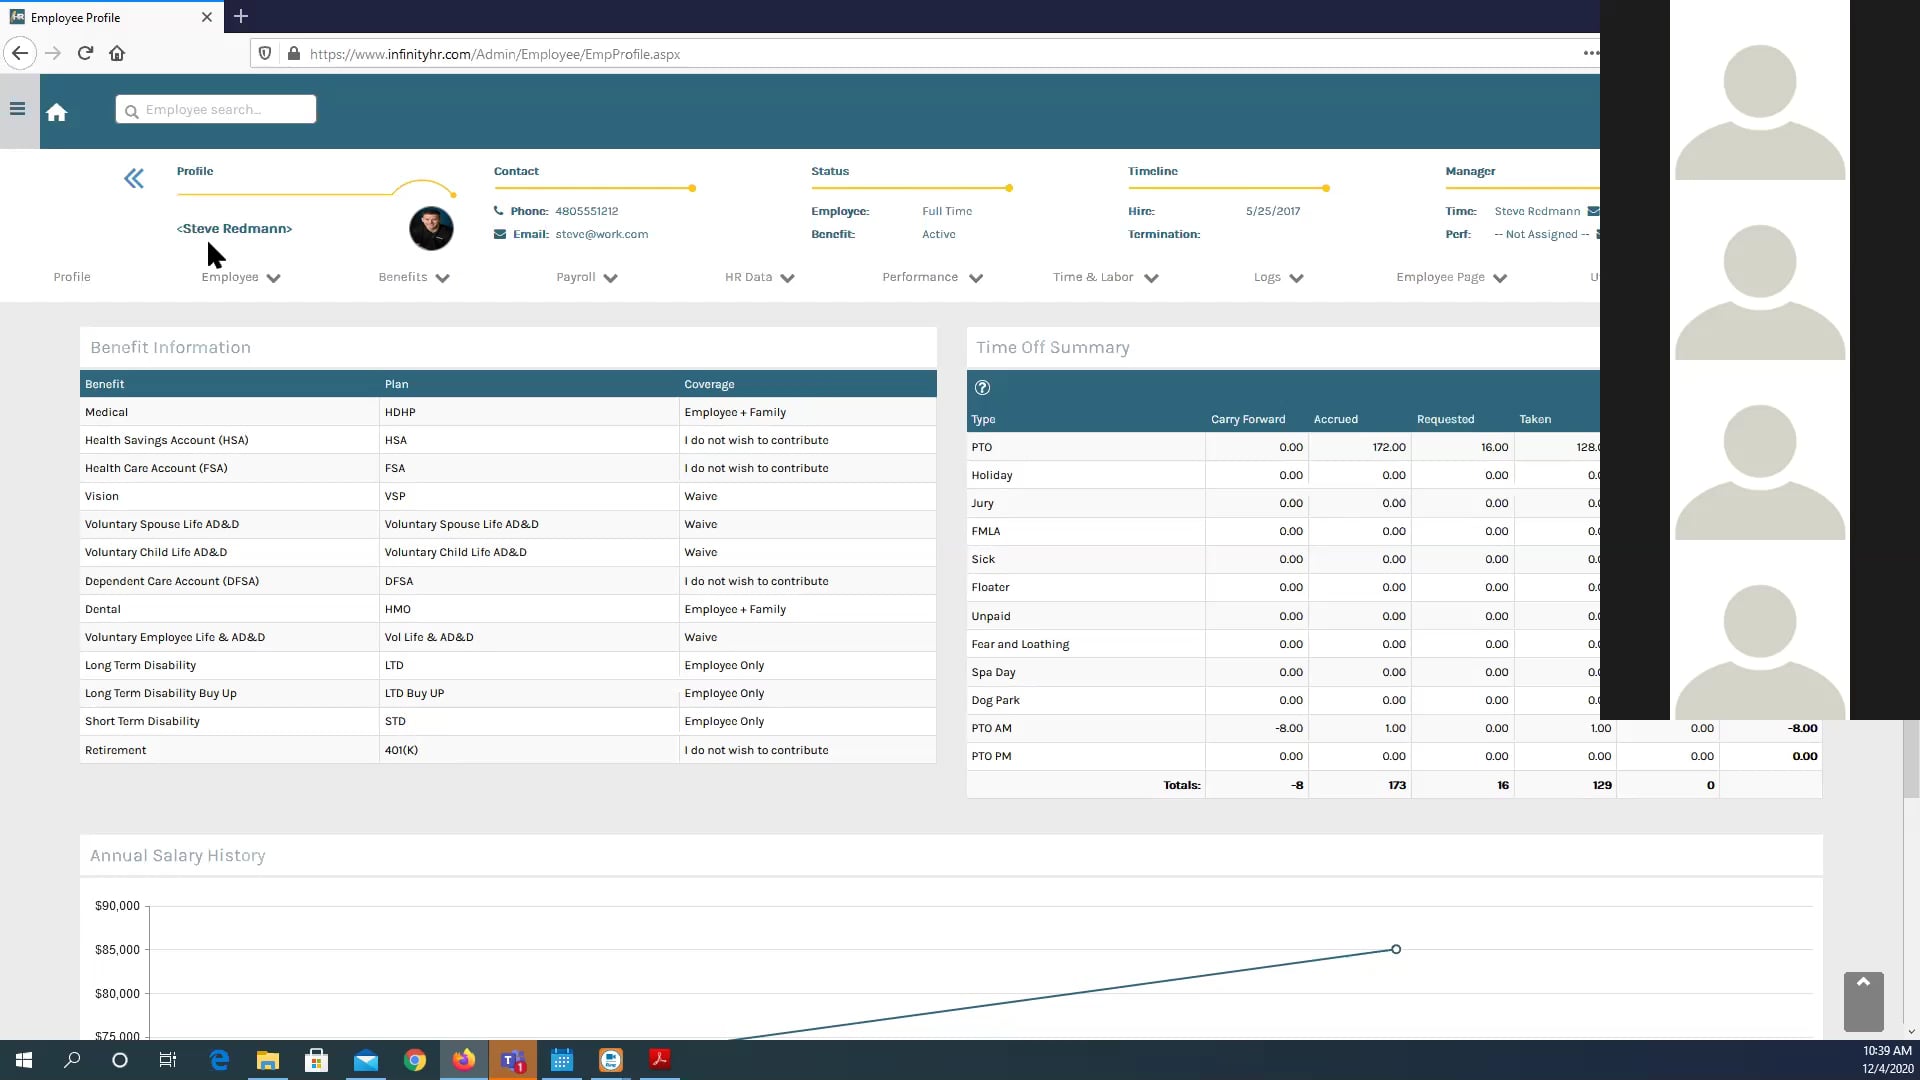Click the Contact section progress indicator dot

click(692, 188)
